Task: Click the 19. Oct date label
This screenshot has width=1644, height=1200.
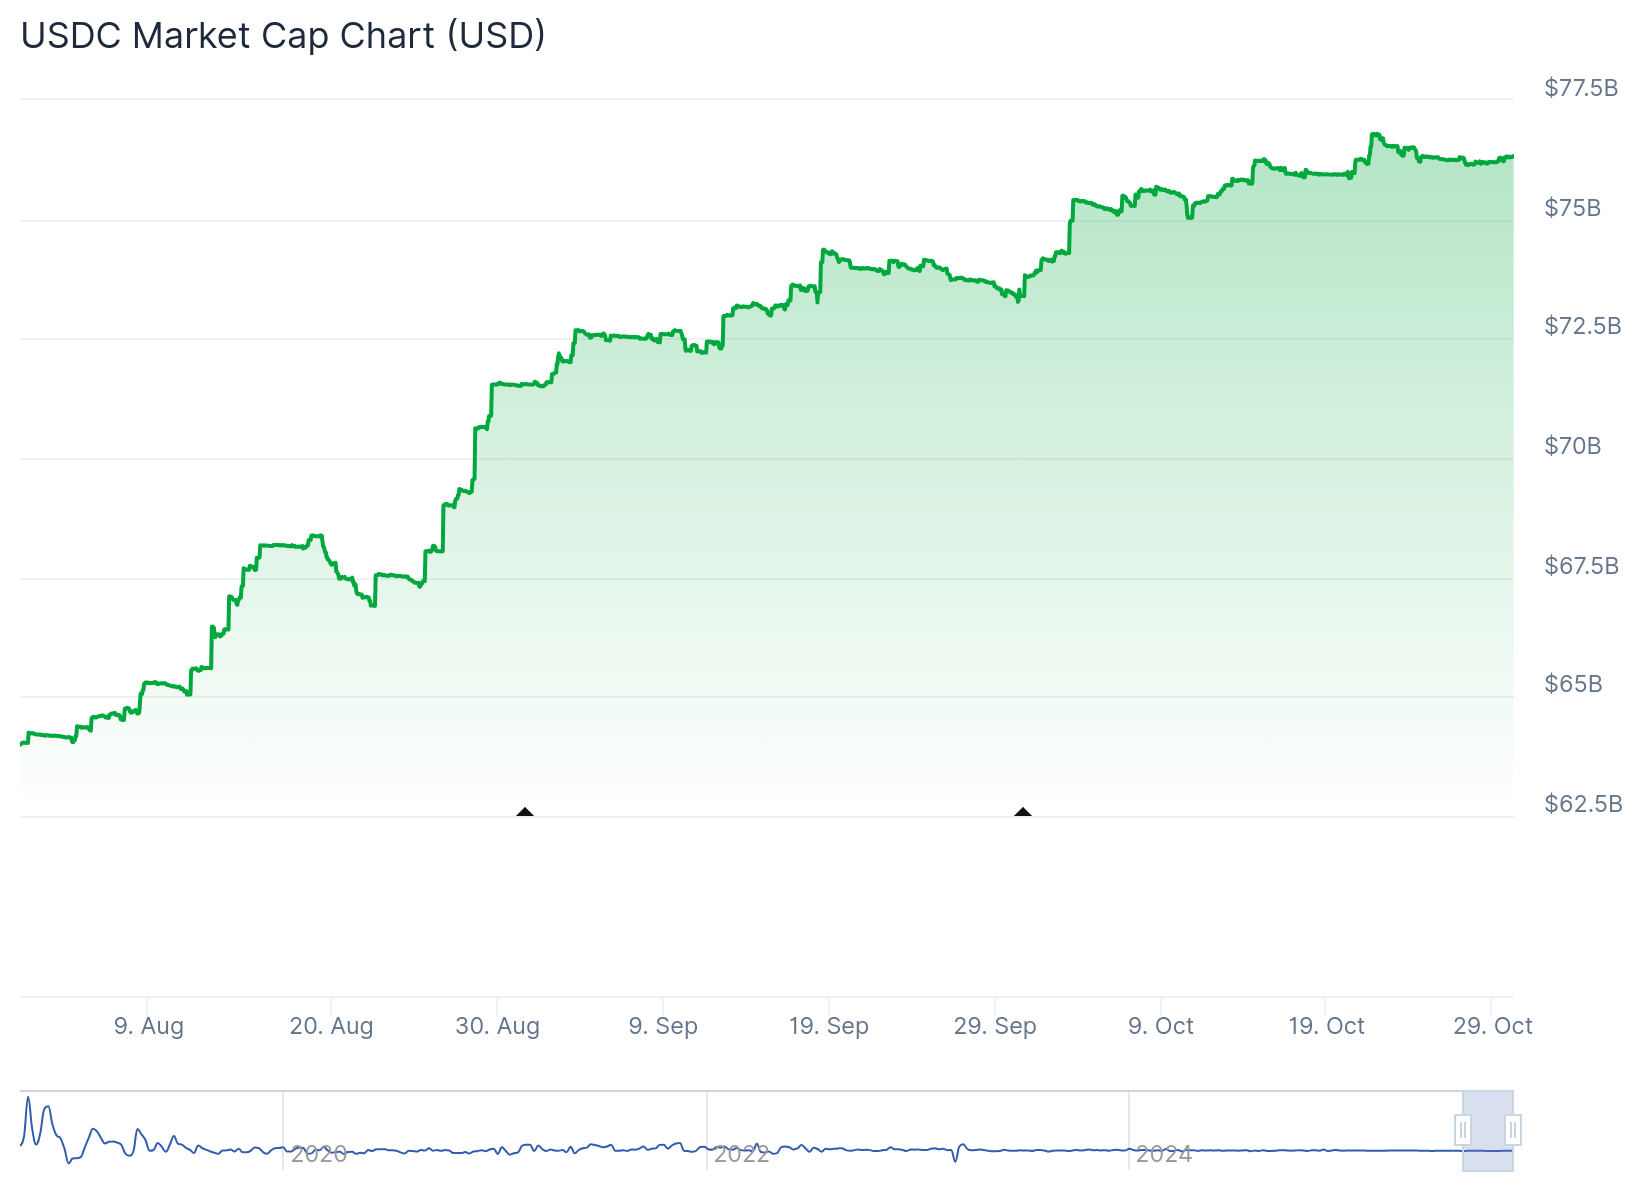Action: pyautogui.click(x=1326, y=1026)
